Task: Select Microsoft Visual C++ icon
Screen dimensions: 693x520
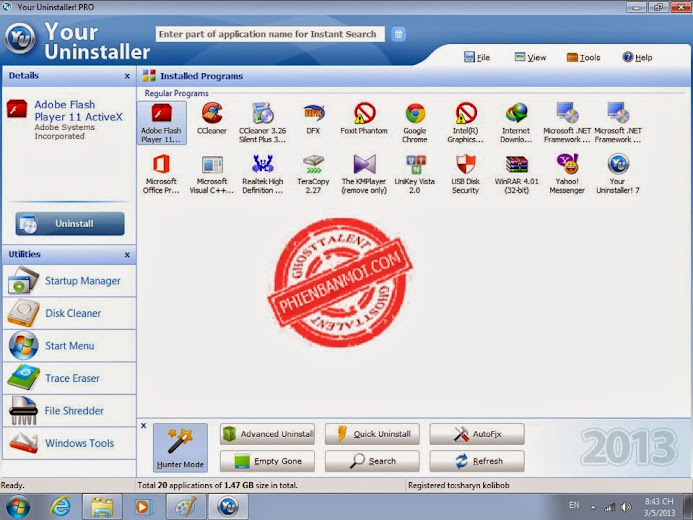Action: (212, 174)
